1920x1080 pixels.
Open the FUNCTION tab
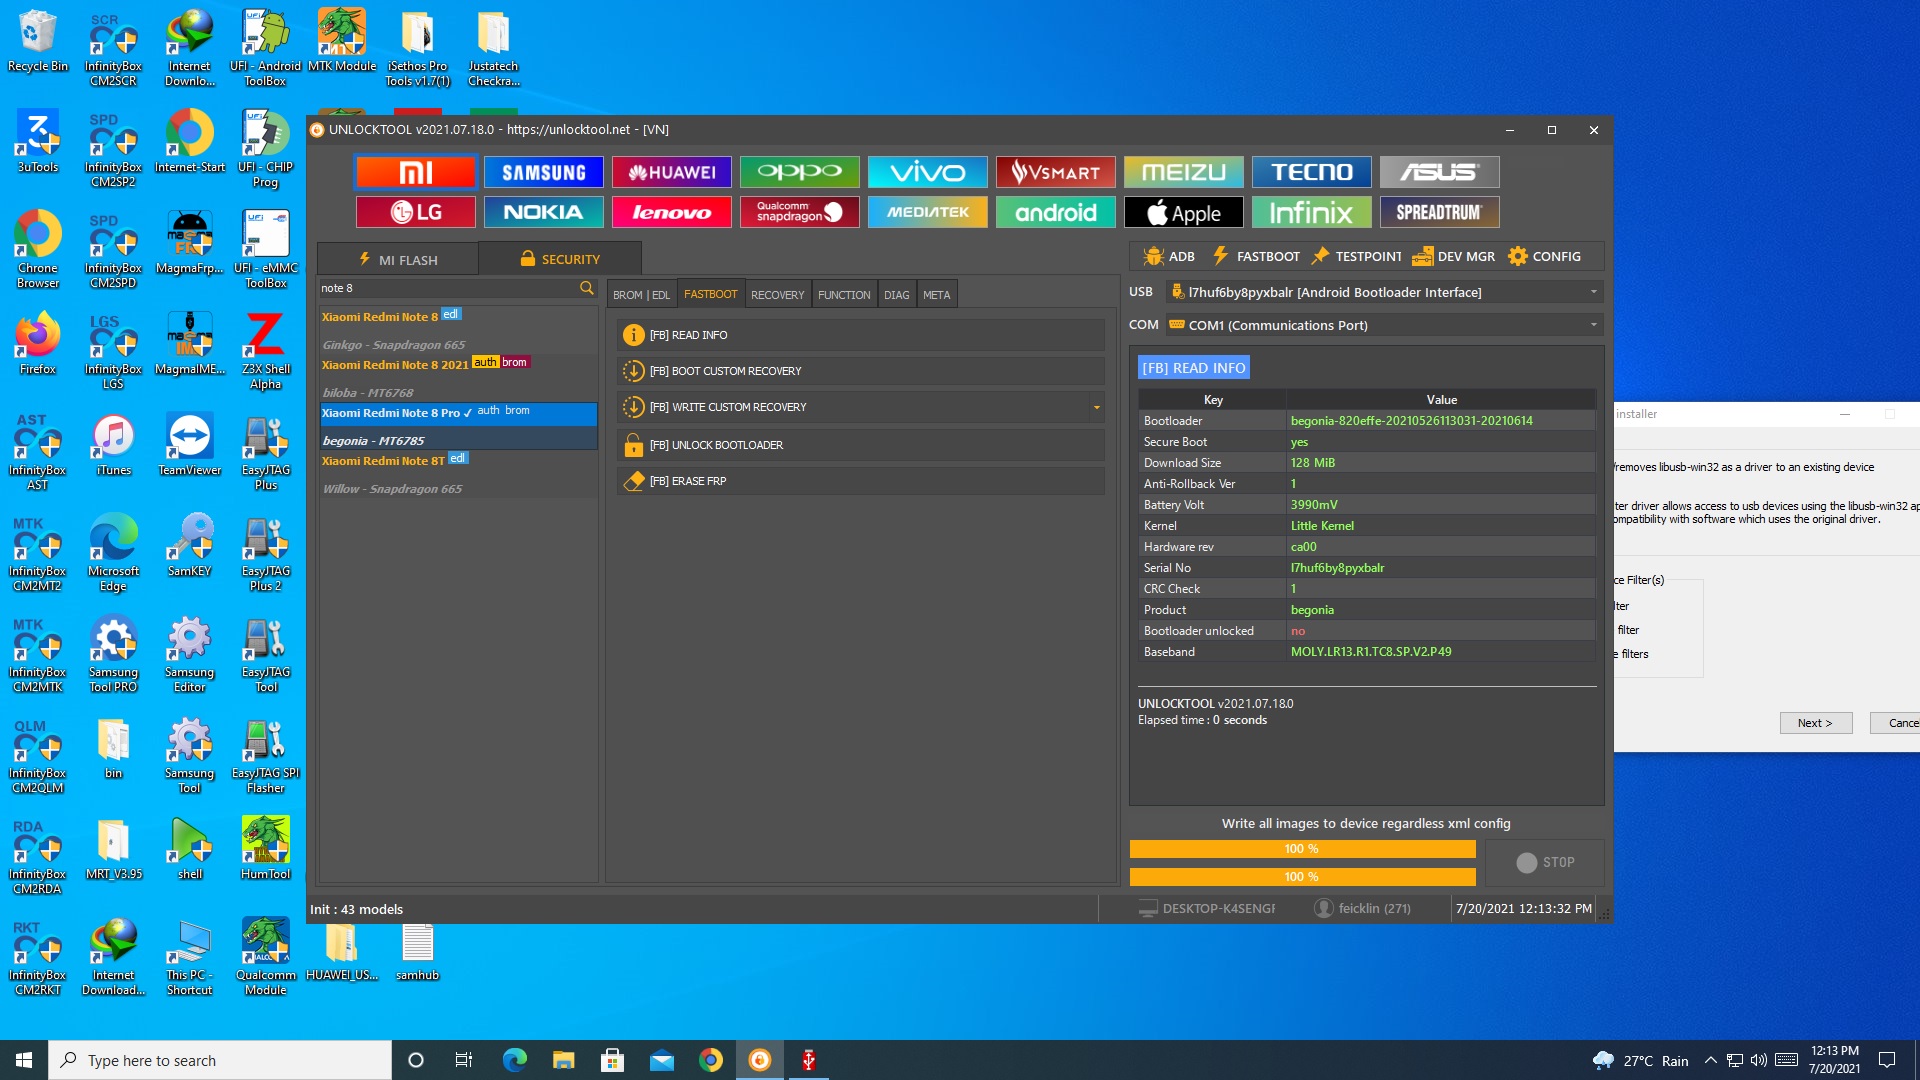844,295
